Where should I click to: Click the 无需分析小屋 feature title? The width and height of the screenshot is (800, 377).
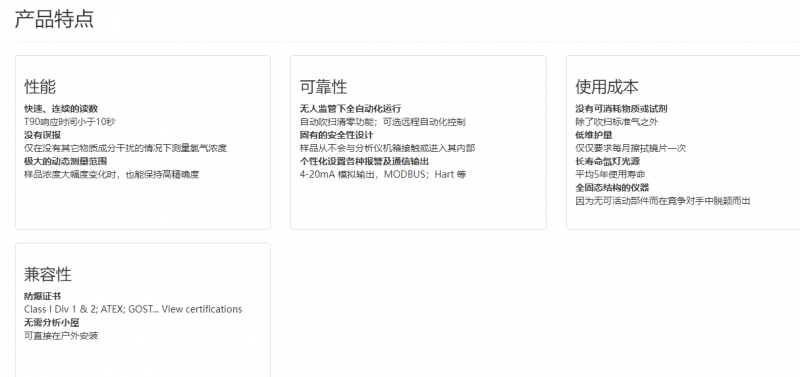(x=52, y=323)
